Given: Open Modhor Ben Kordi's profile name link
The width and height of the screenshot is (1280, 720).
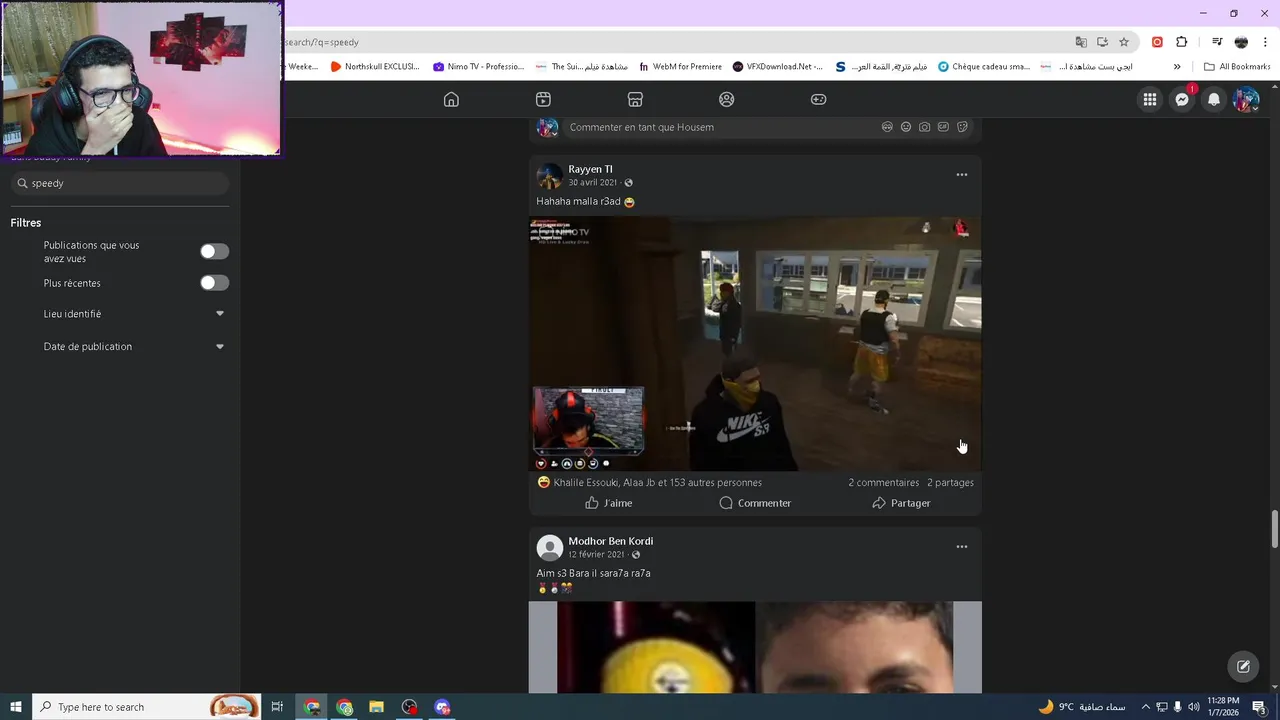Looking at the screenshot, I should [610, 541].
